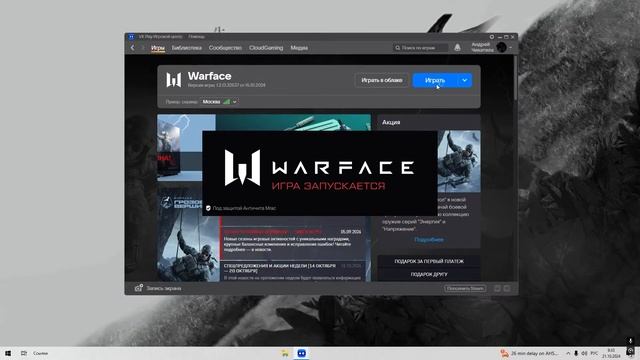The width and height of the screenshot is (640, 360).
Task: Open the weekly special offers news item
Action: click(x=293, y=271)
